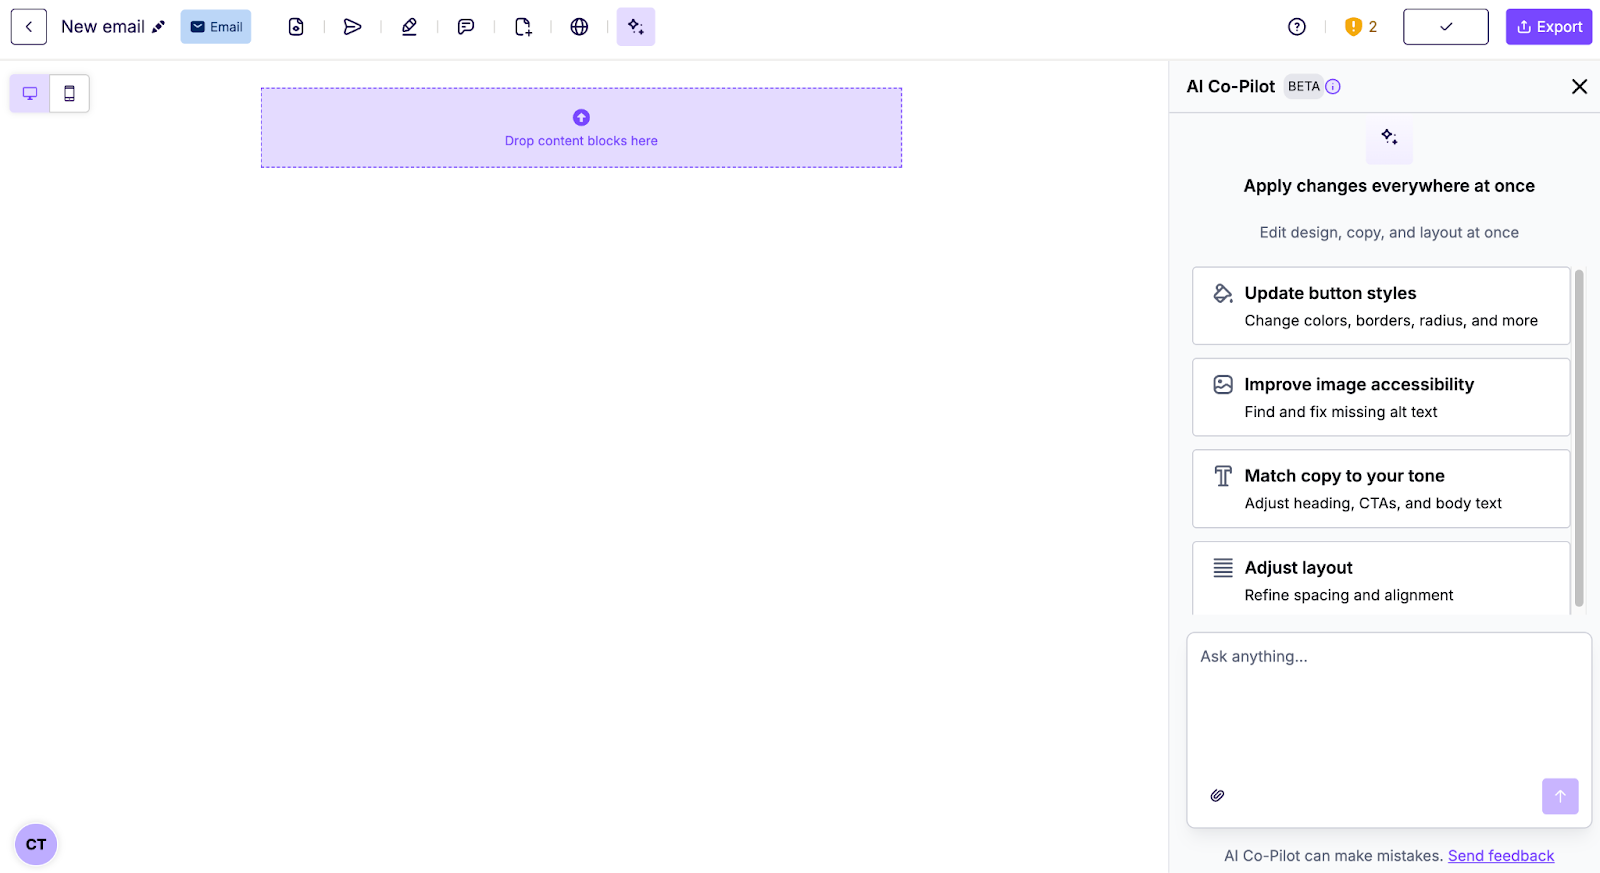Click the BETA label badge
Screen dimensions: 1600x873
(x=1303, y=87)
